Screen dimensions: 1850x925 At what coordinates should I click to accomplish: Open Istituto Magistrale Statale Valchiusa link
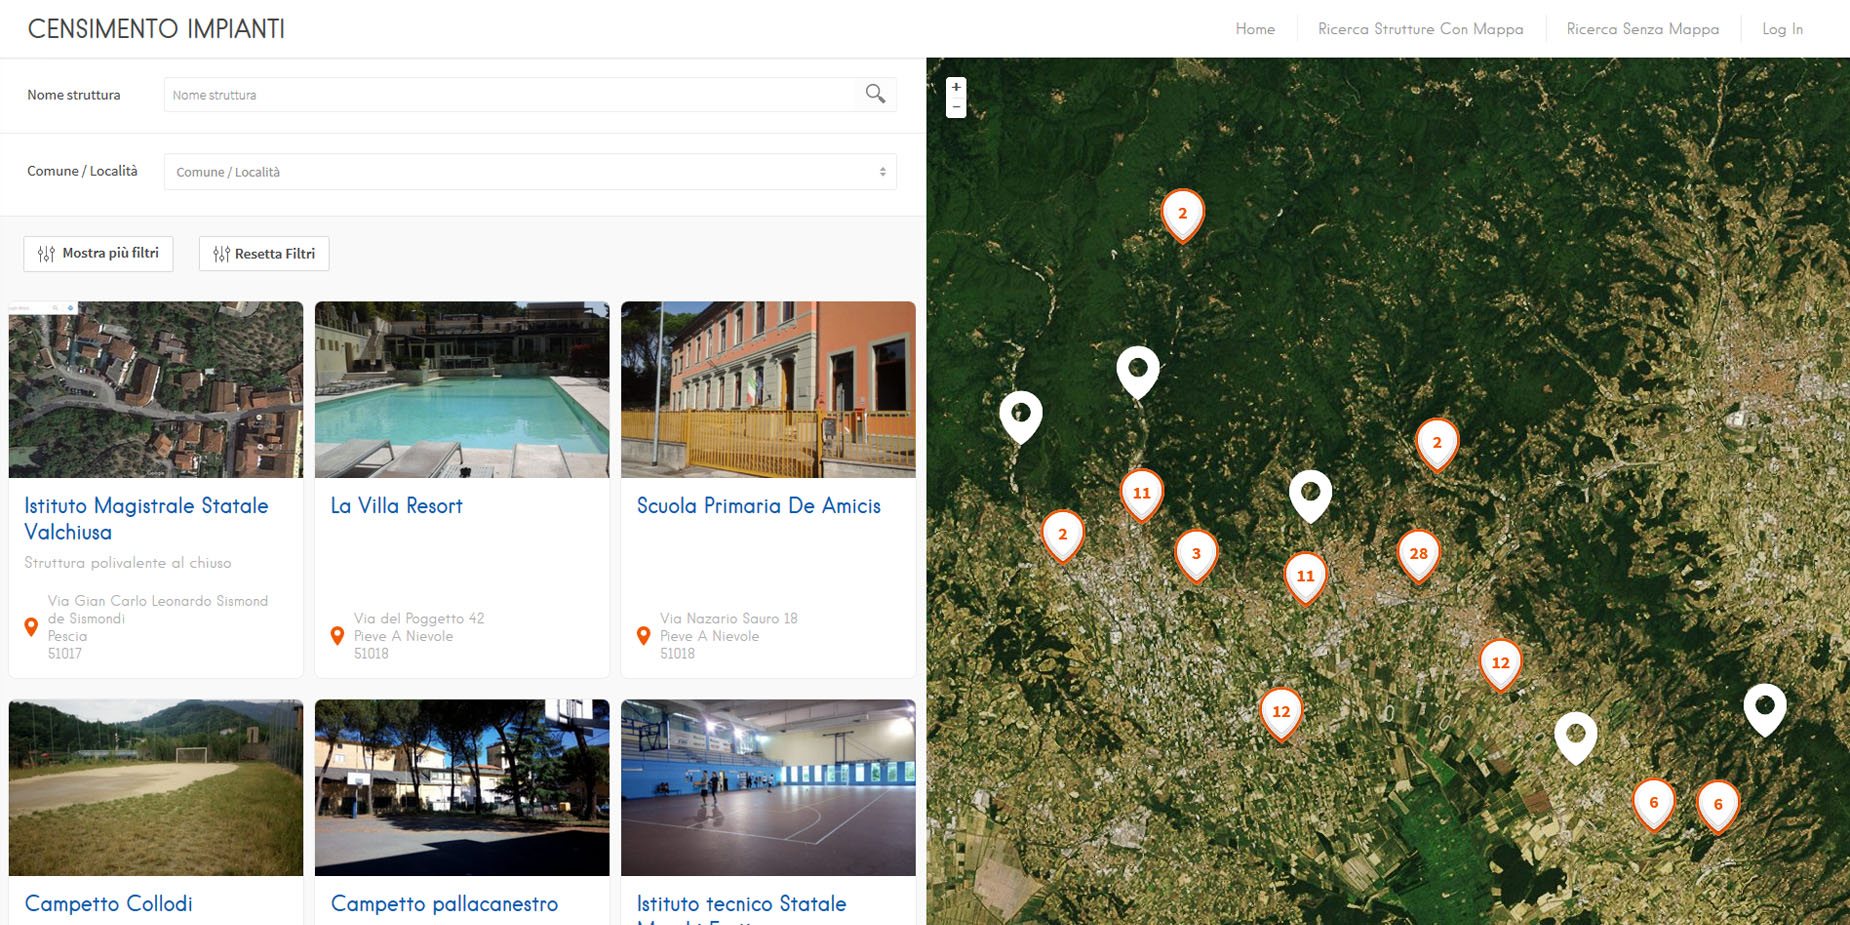pos(146,519)
